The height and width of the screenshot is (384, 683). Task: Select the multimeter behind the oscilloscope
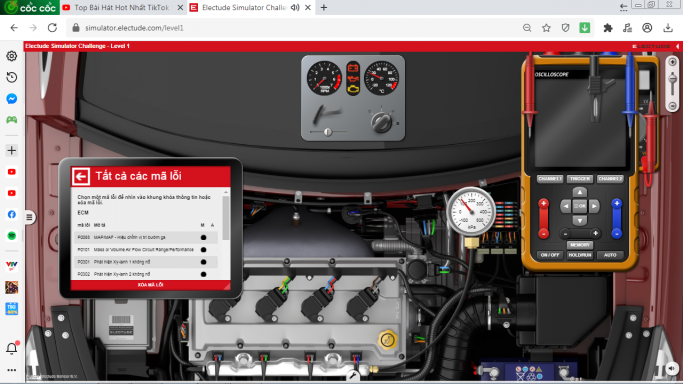coord(648,113)
